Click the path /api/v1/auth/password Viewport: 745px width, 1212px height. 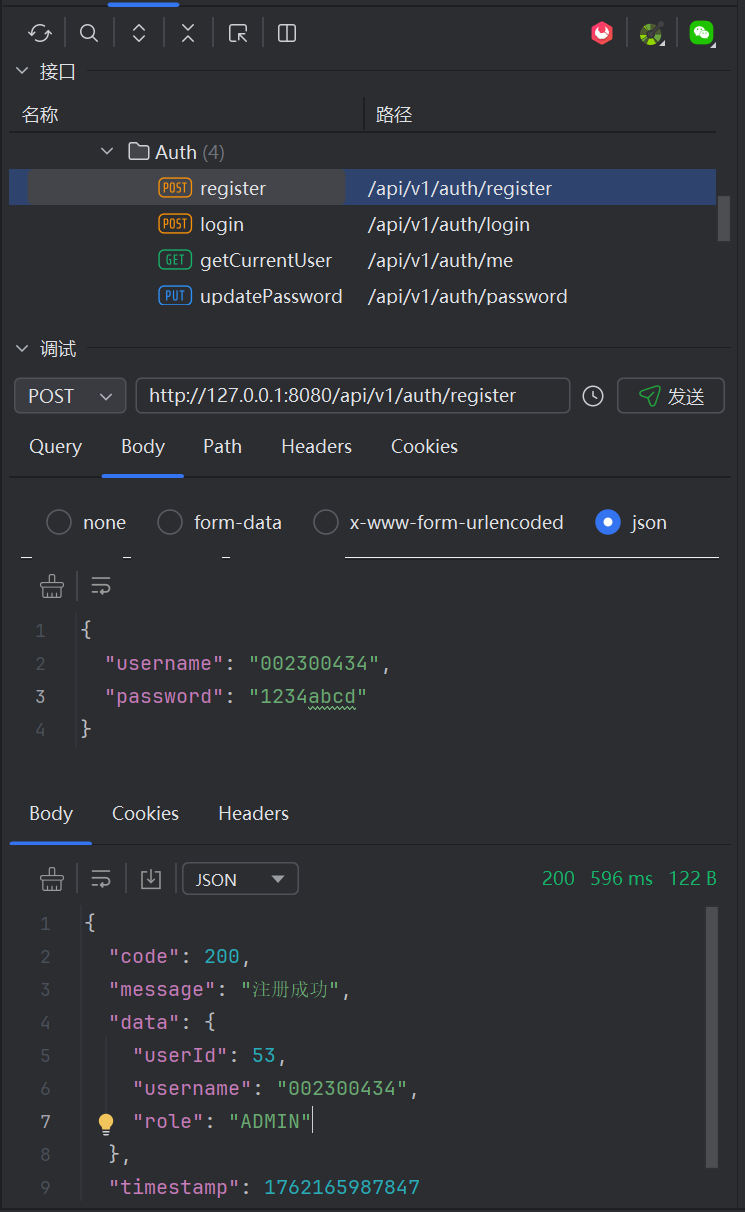(x=468, y=296)
